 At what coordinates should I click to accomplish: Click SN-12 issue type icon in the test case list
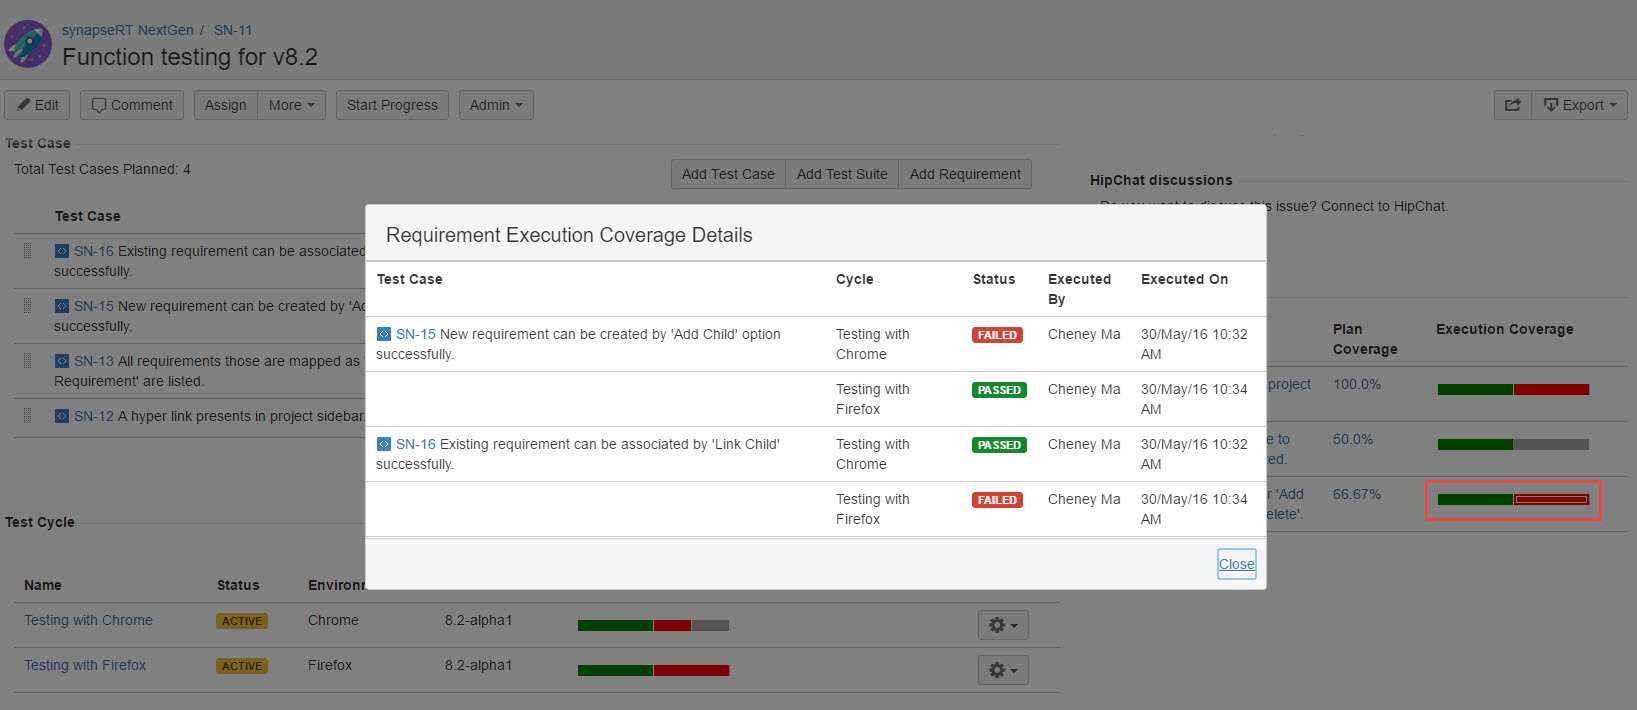point(62,416)
